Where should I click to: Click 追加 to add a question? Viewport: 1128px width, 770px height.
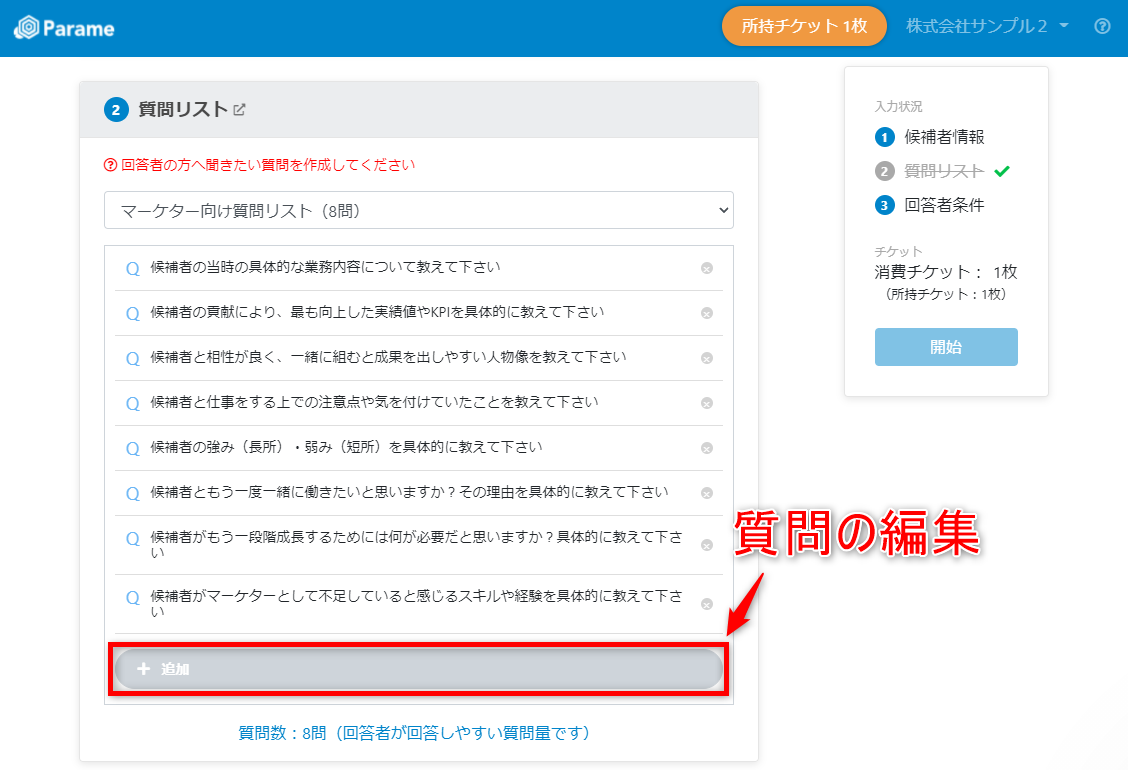419,669
